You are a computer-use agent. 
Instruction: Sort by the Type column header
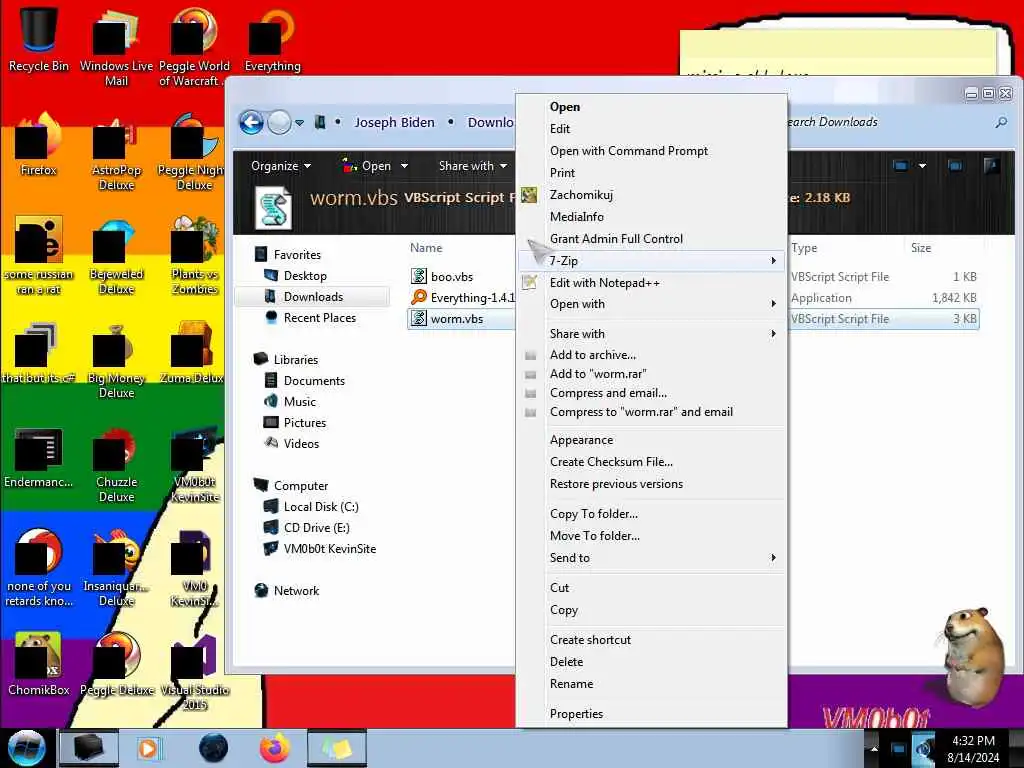pyautogui.click(x=804, y=248)
